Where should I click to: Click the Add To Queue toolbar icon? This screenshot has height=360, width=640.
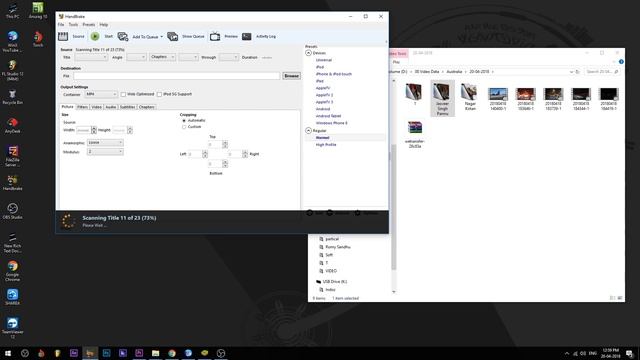pos(123,36)
